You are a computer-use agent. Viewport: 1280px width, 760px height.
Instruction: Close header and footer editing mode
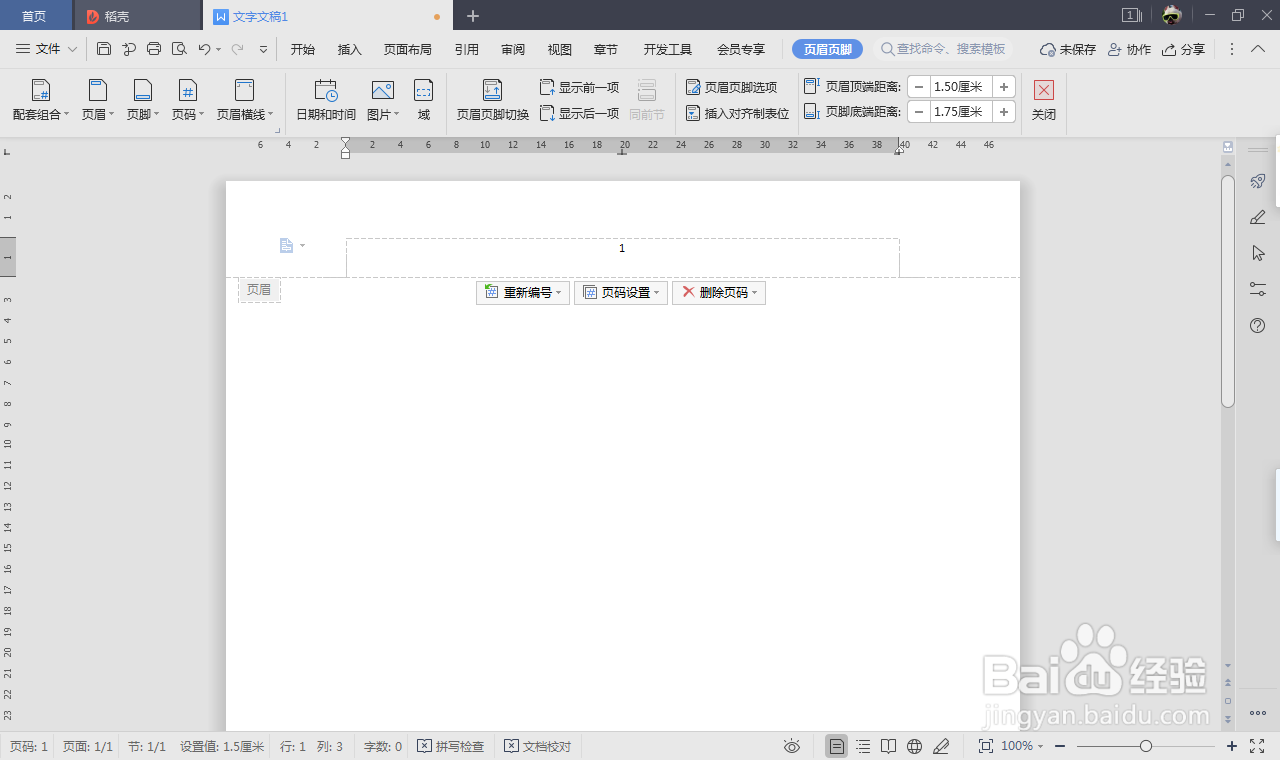click(1043, 100)
